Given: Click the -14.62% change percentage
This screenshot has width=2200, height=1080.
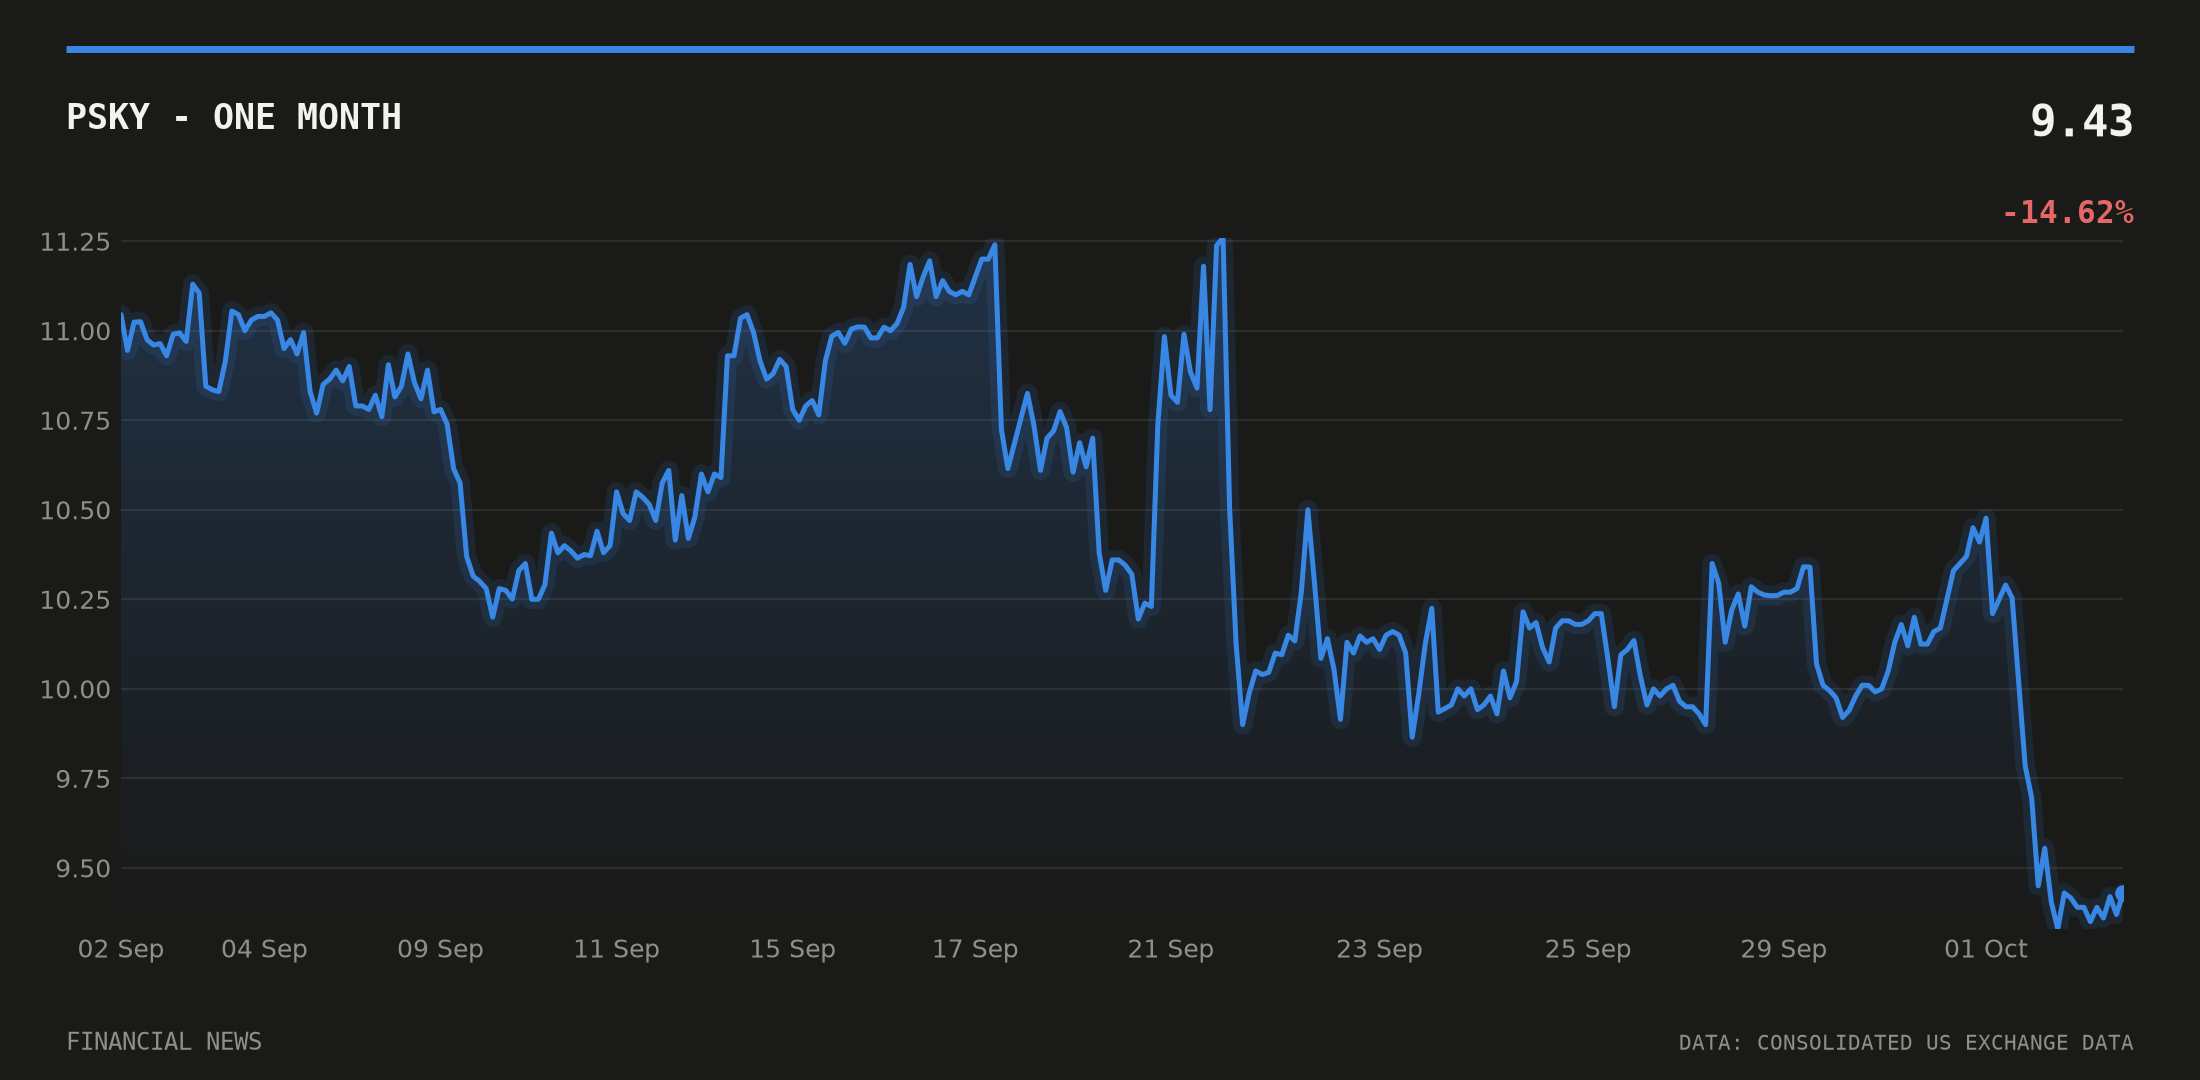Looking at the screenshot, I should 2067,213.
